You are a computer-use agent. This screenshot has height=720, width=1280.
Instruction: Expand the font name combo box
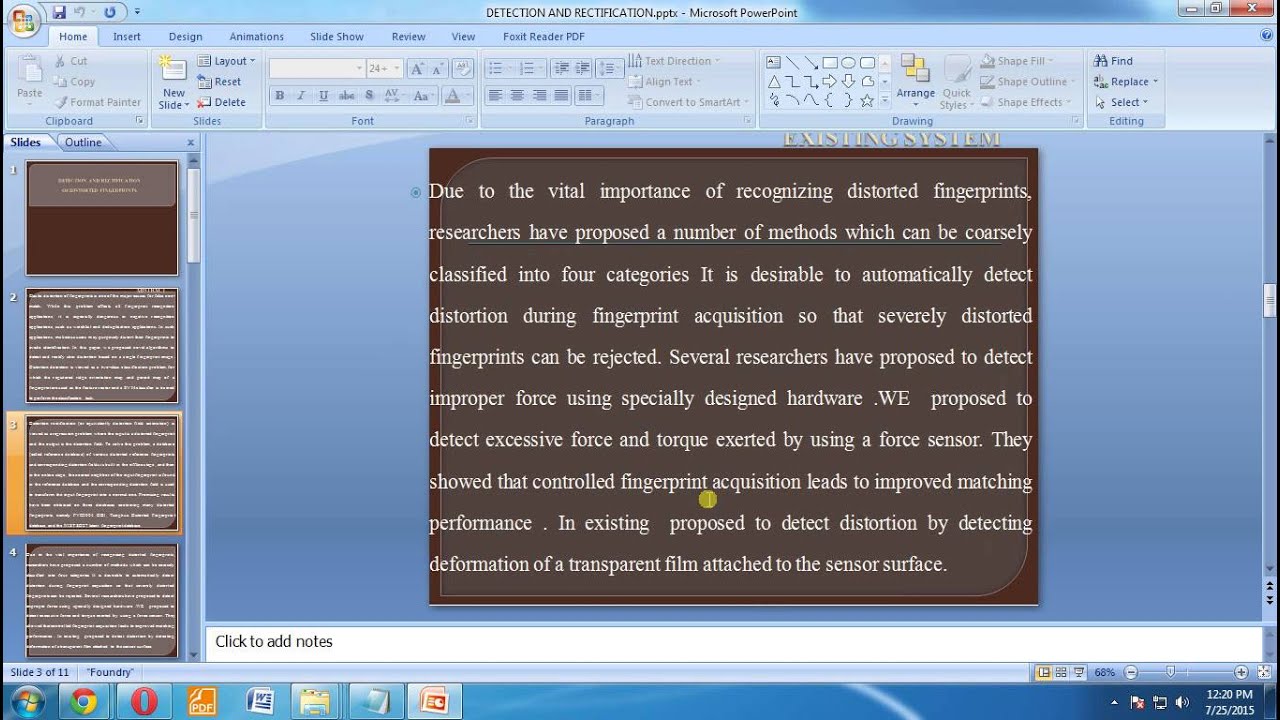click(360, 69)
